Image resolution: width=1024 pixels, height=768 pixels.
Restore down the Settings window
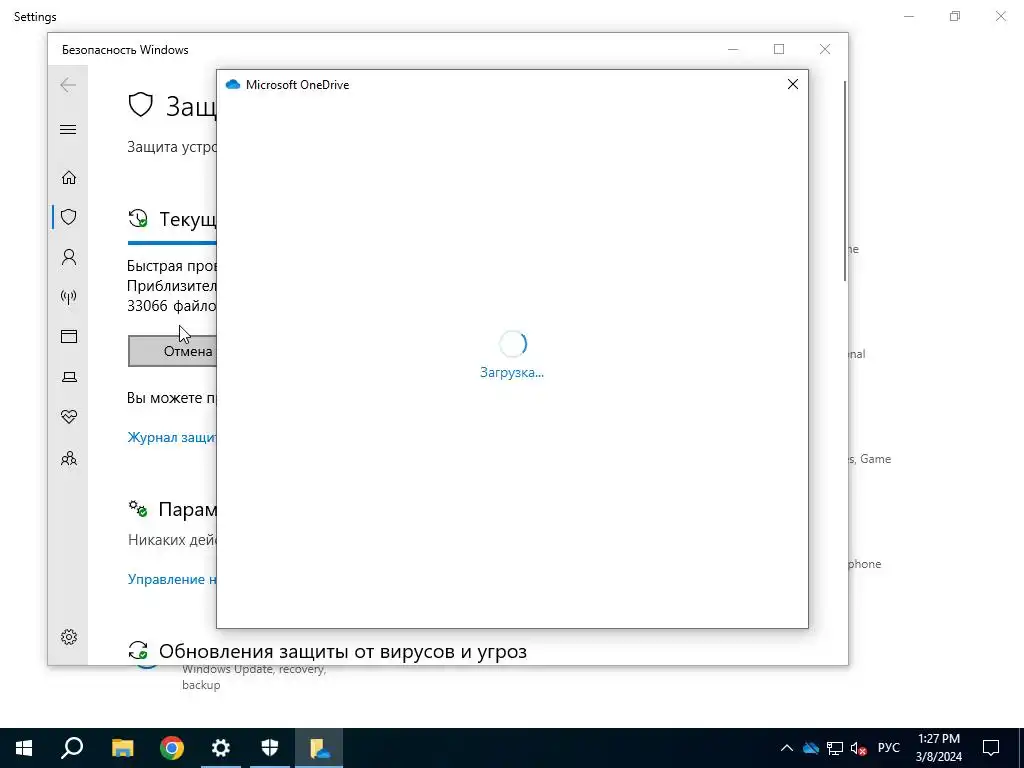(955, 16)
